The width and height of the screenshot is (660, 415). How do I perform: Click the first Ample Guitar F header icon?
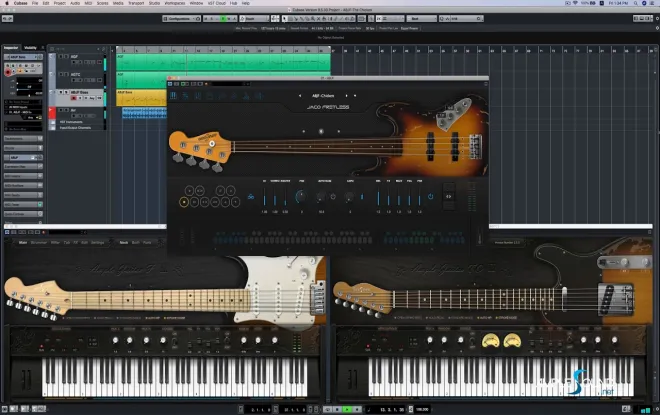[7, 232]
